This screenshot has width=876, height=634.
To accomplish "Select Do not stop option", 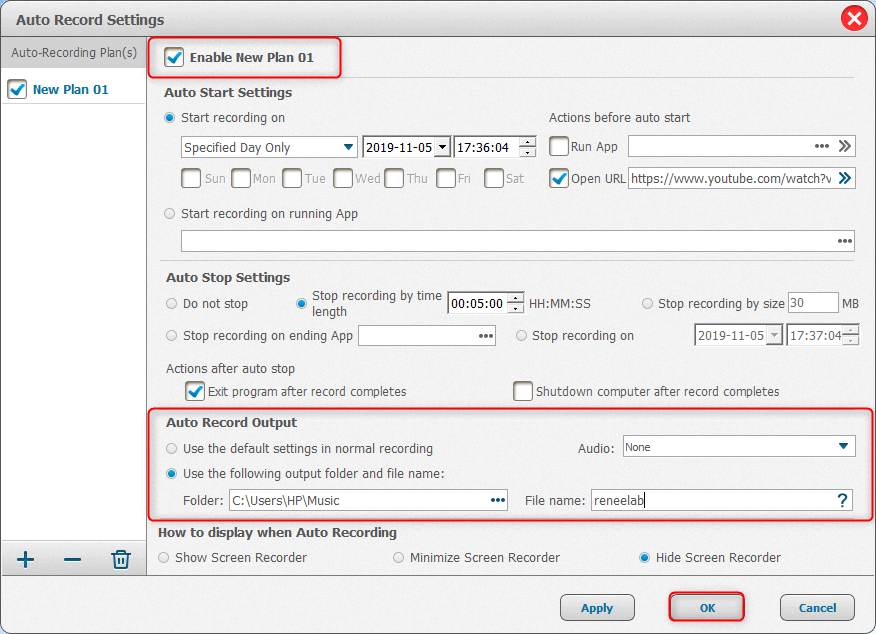I will pyautogui.click(x=172, y=304).
